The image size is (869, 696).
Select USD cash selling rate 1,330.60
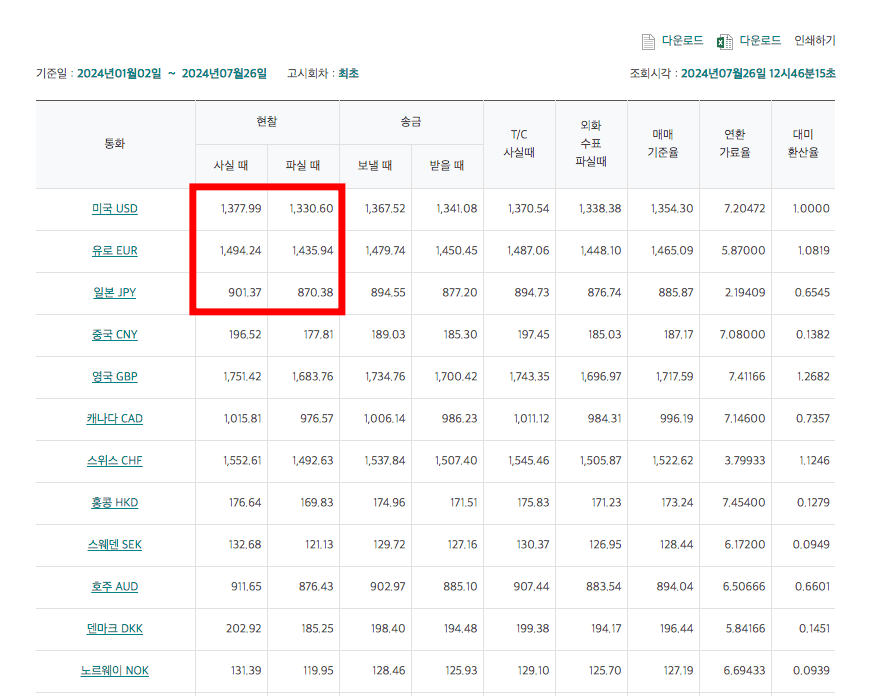point(311,209)
